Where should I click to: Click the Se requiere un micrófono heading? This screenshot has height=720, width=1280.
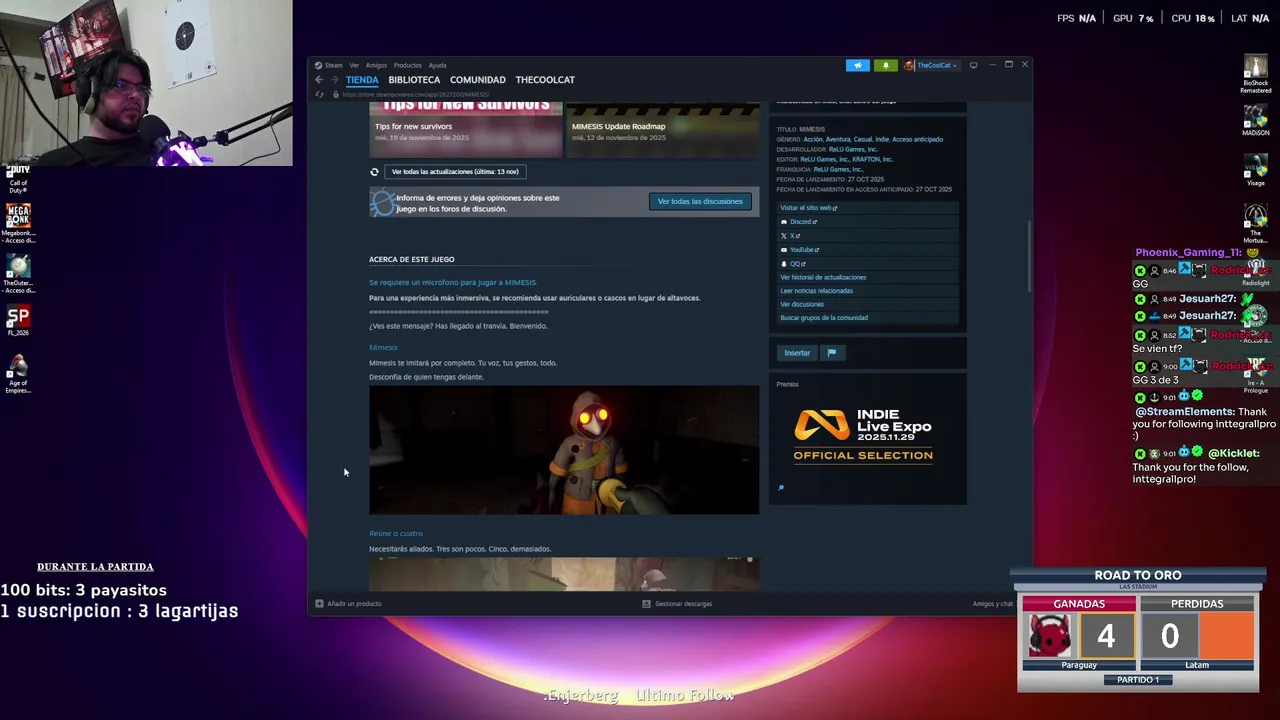tap(452, 282)
